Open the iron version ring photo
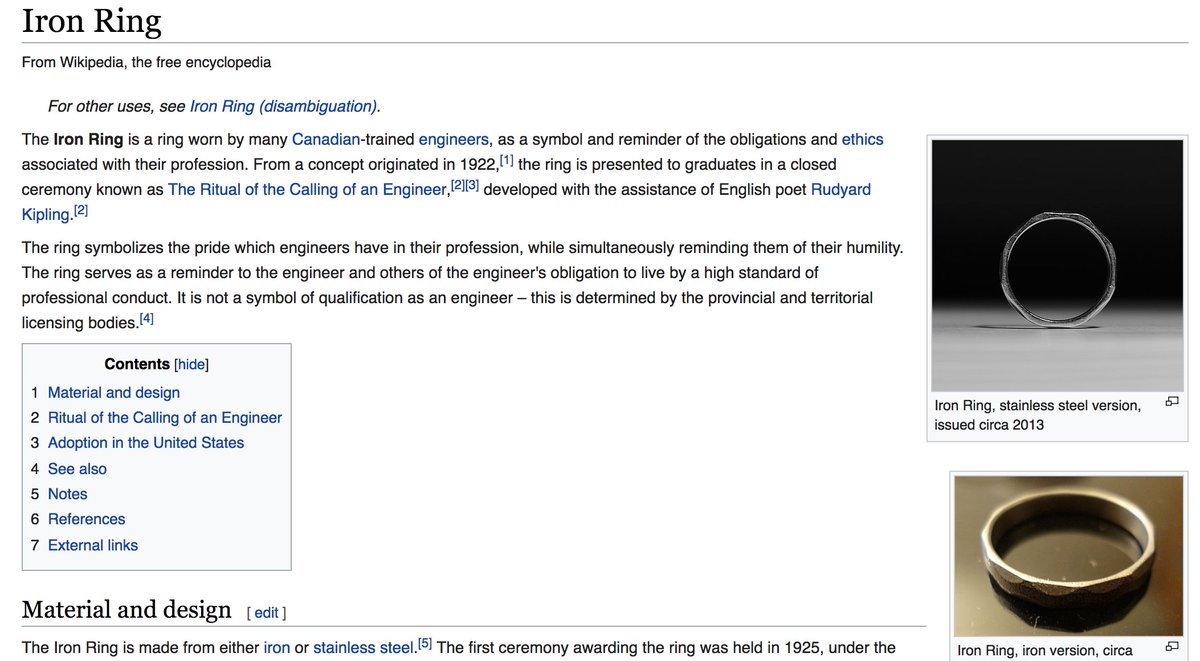 pos(1068,556)
